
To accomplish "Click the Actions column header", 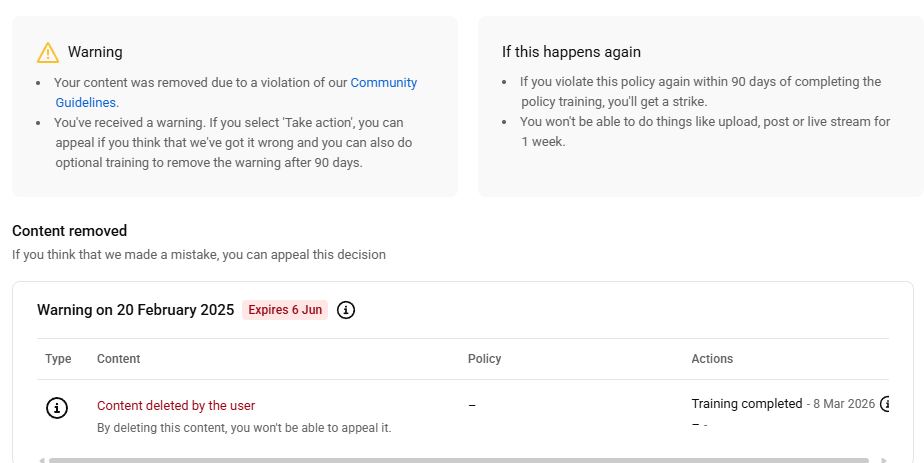I will [x=712, y=359].
